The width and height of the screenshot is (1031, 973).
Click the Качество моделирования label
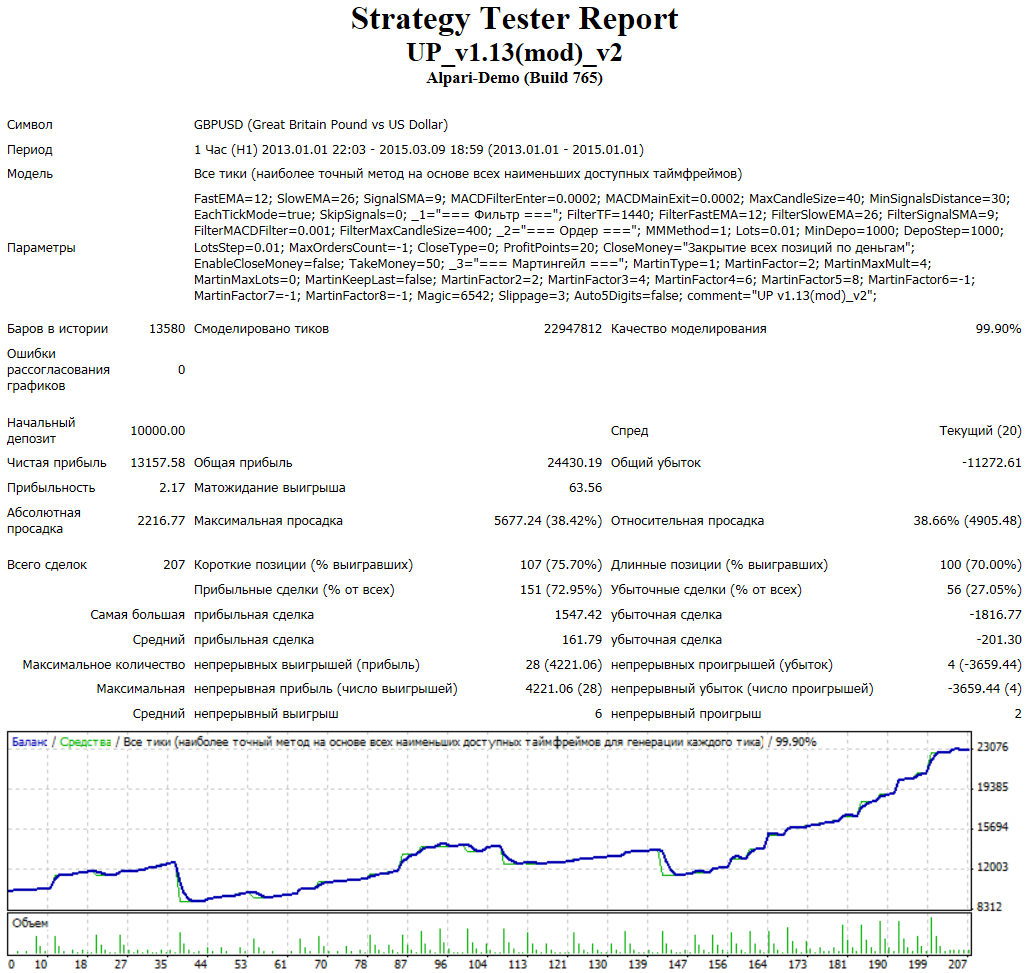(x=688, y=329)
